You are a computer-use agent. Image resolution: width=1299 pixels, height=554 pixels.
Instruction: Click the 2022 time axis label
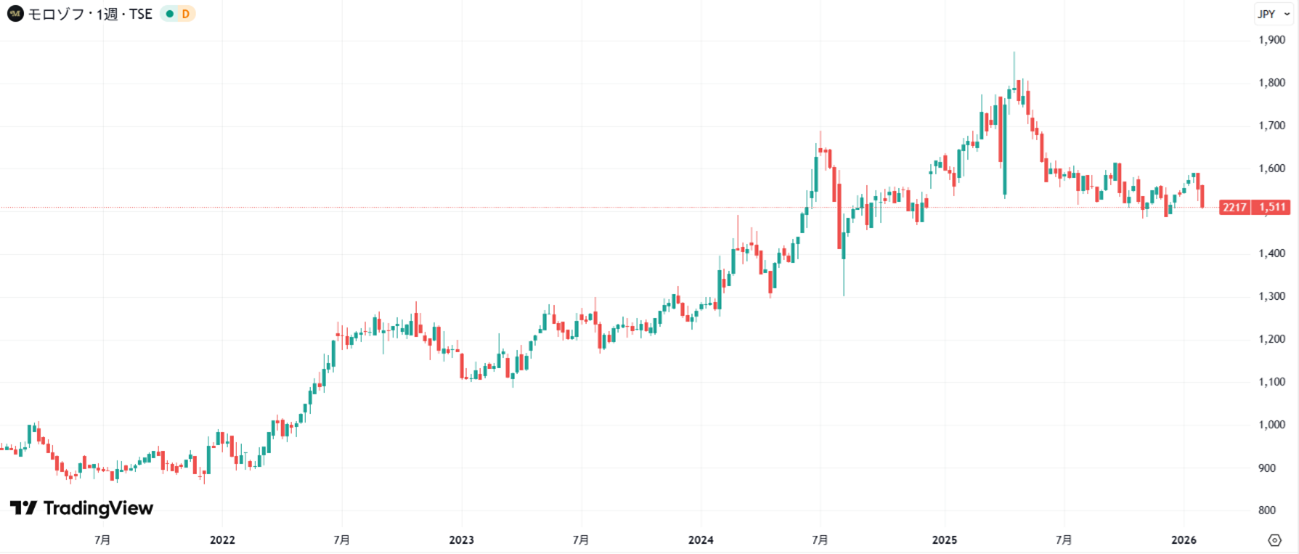click(x=222, y=540)
